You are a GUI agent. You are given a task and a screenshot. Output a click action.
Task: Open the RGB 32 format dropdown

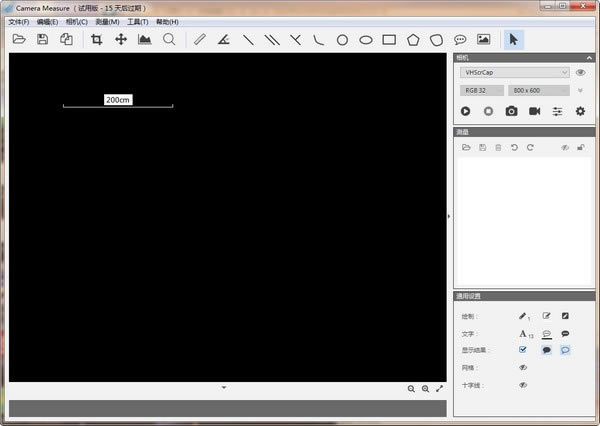point(481,90)
